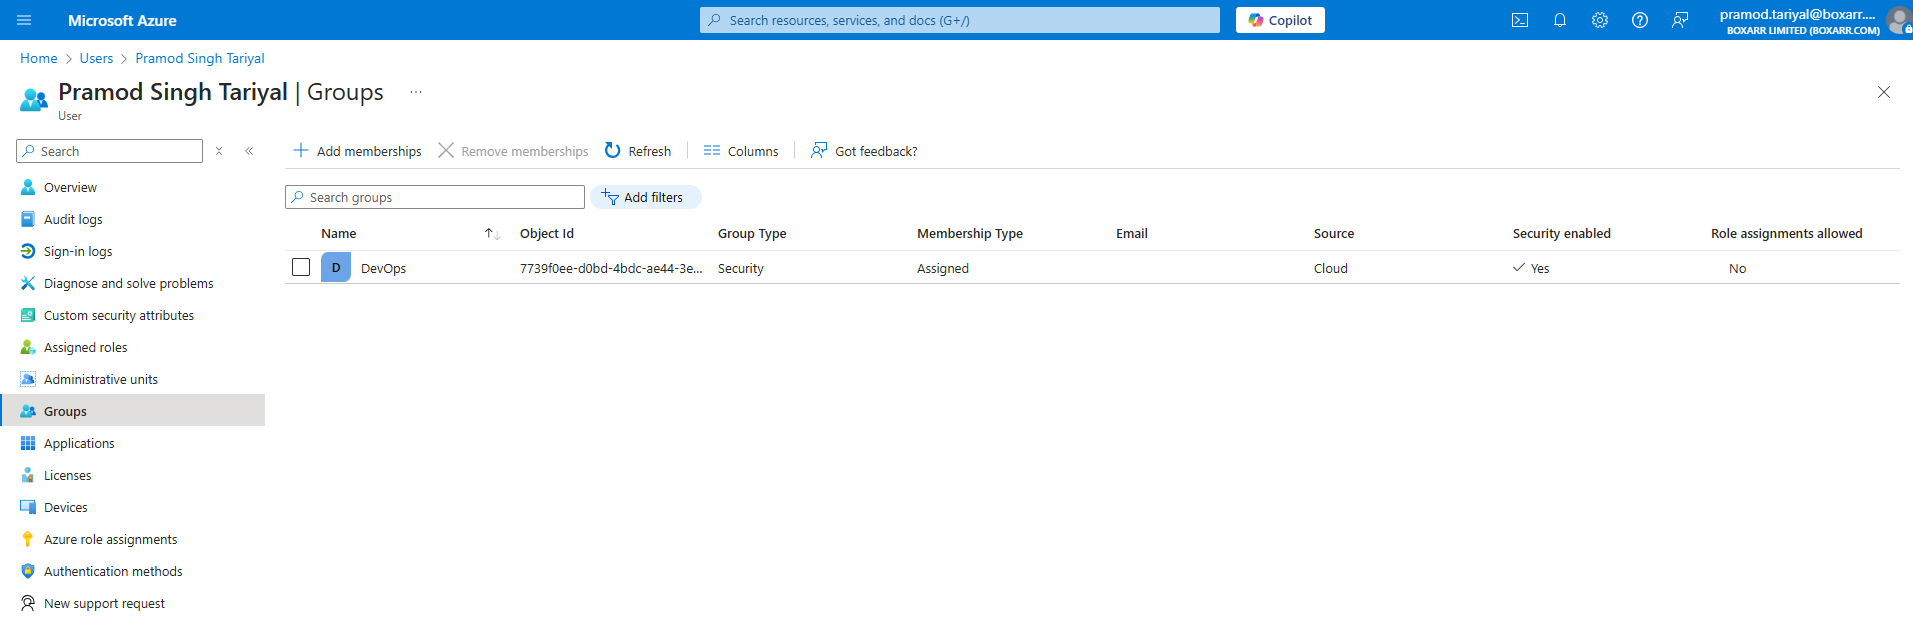Viewport: 1913px width, 621px height.
Task: Open the ellipsis more options next to Groups
Action: (x=416, y=92)
